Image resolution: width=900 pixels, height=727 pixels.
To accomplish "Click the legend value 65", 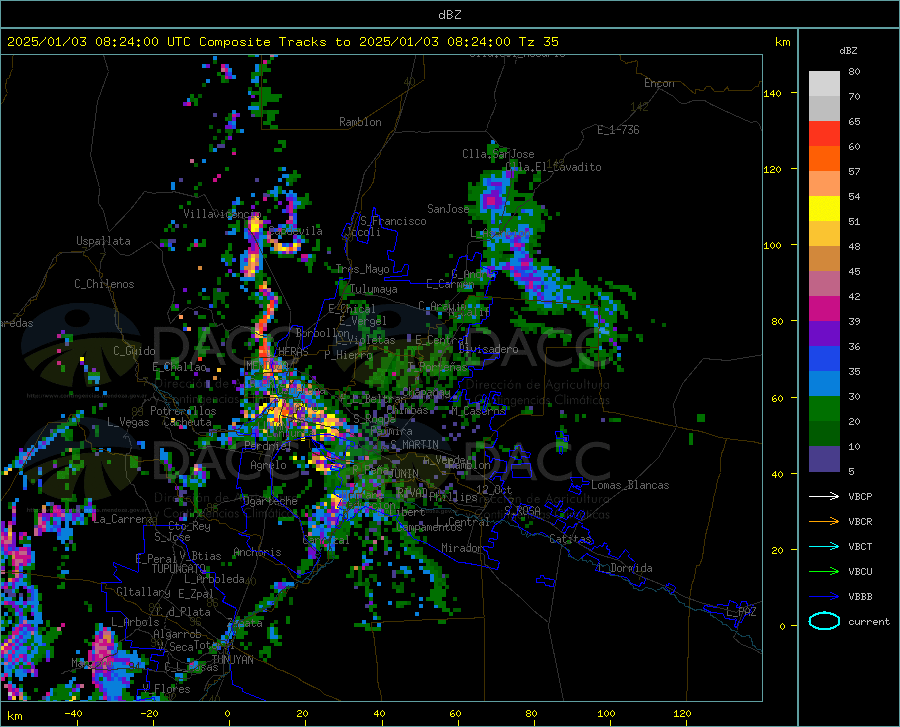I will tap(854, 122).
